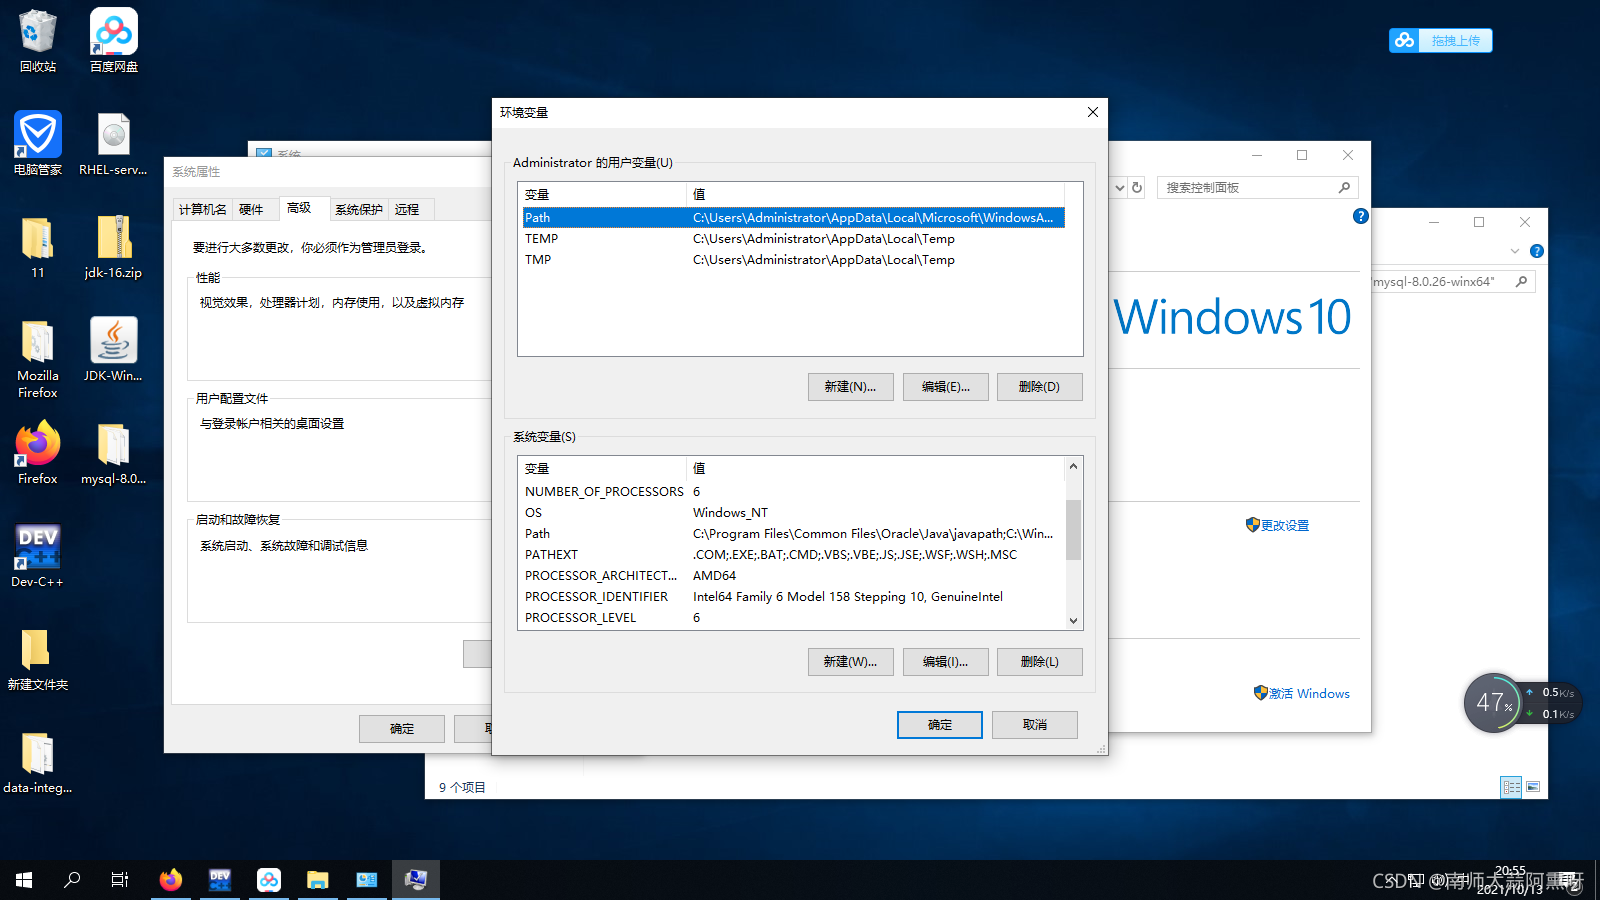Screen dimensions: 1600x900
Task: Click scroll-down arrow in system variables list
Action: click(x=1073, y=620)
